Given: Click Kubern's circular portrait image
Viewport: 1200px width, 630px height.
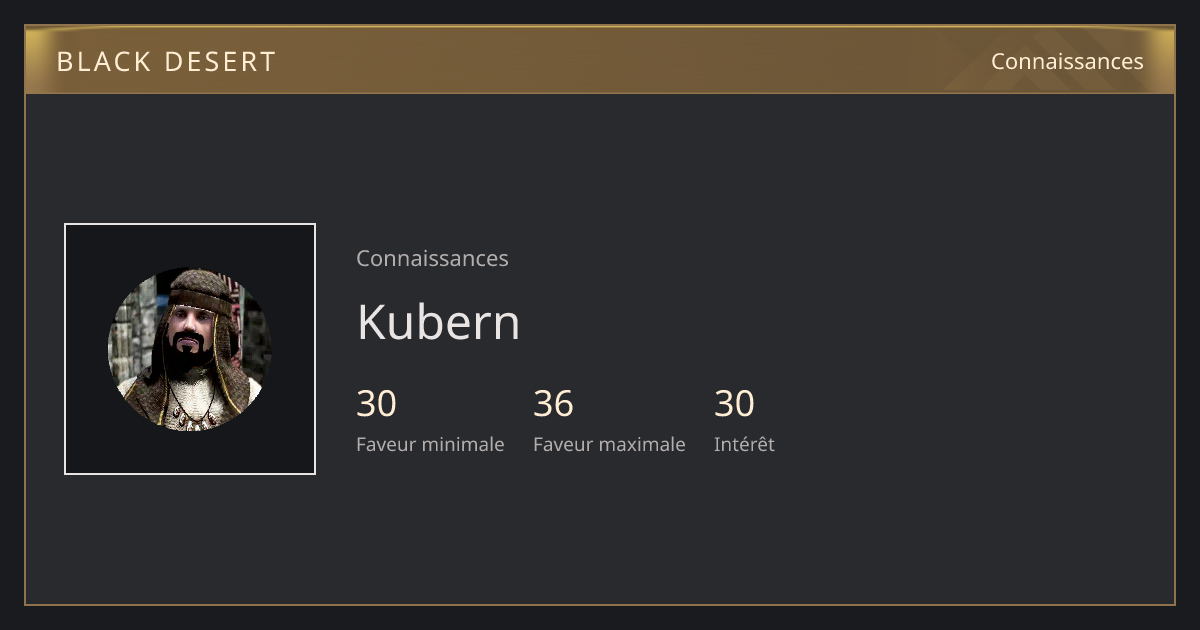Looking at the screenshot, I should click(x=190, y=349).
